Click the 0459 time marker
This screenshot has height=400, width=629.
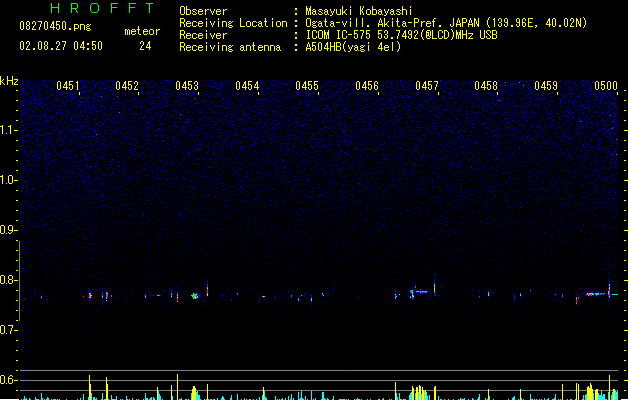pos(546,86)
